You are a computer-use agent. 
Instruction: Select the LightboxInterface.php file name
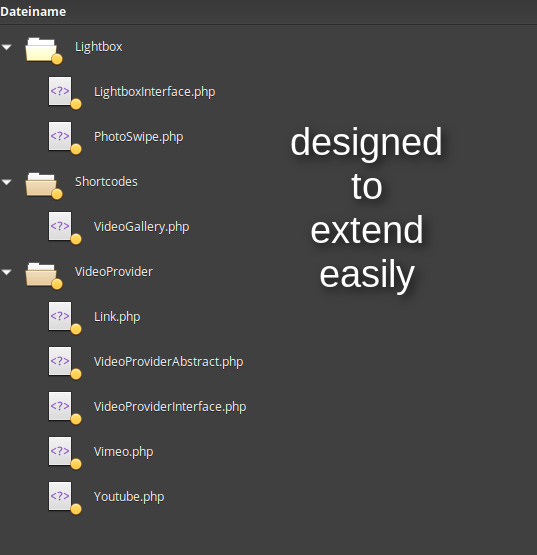pyautogui.click(x=154, y=92)
